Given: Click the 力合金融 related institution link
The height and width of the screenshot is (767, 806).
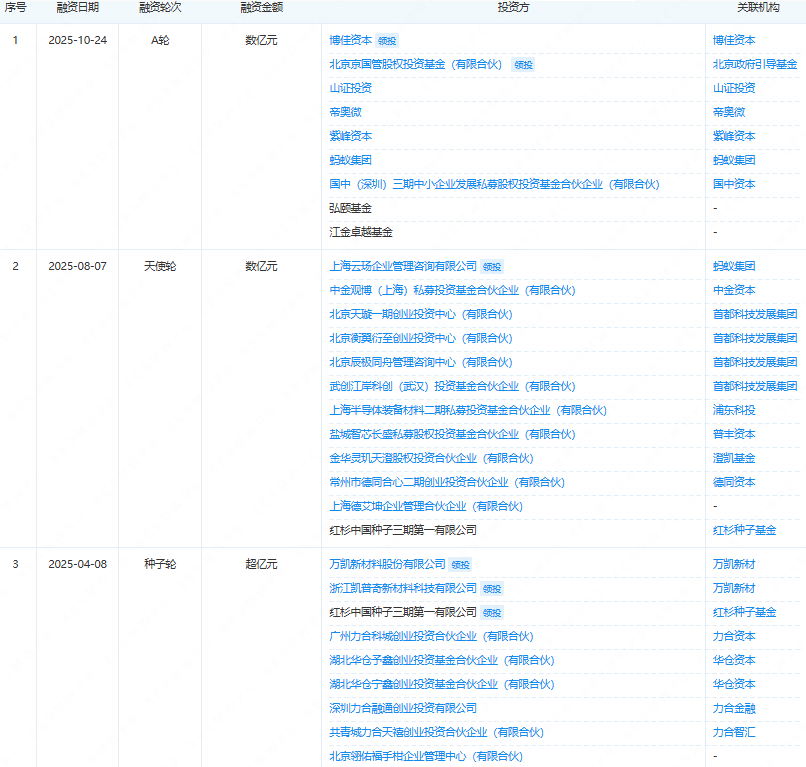Looking at the screenshot, I should pyautogui.click(x=735, y=708).
